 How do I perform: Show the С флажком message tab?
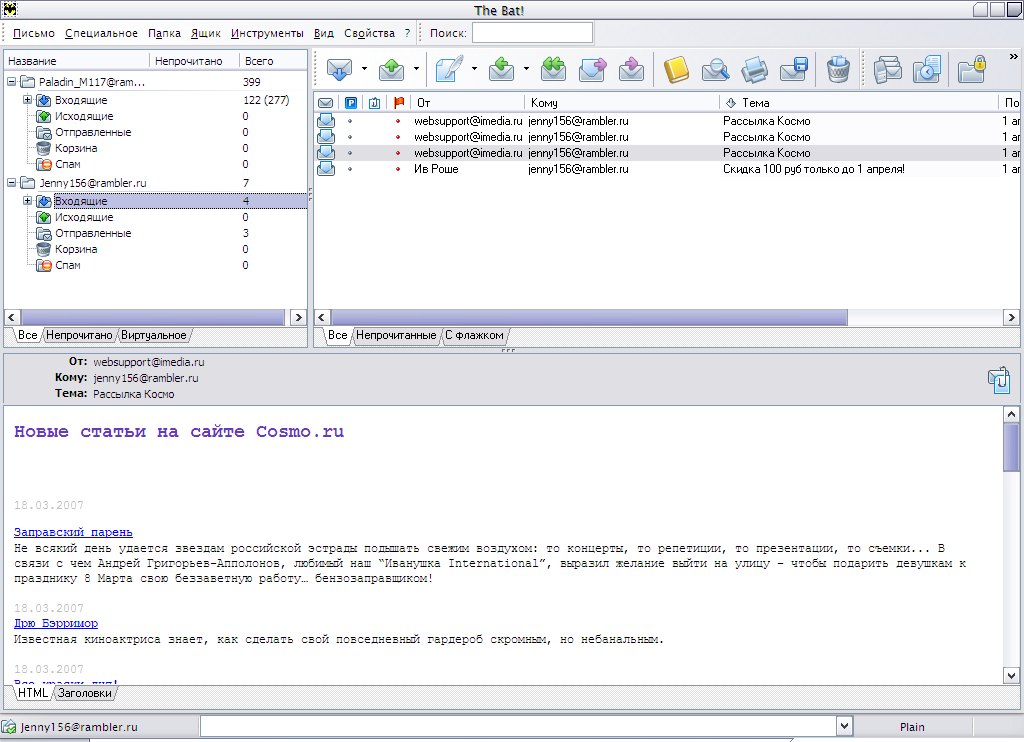tap(474, 335)
